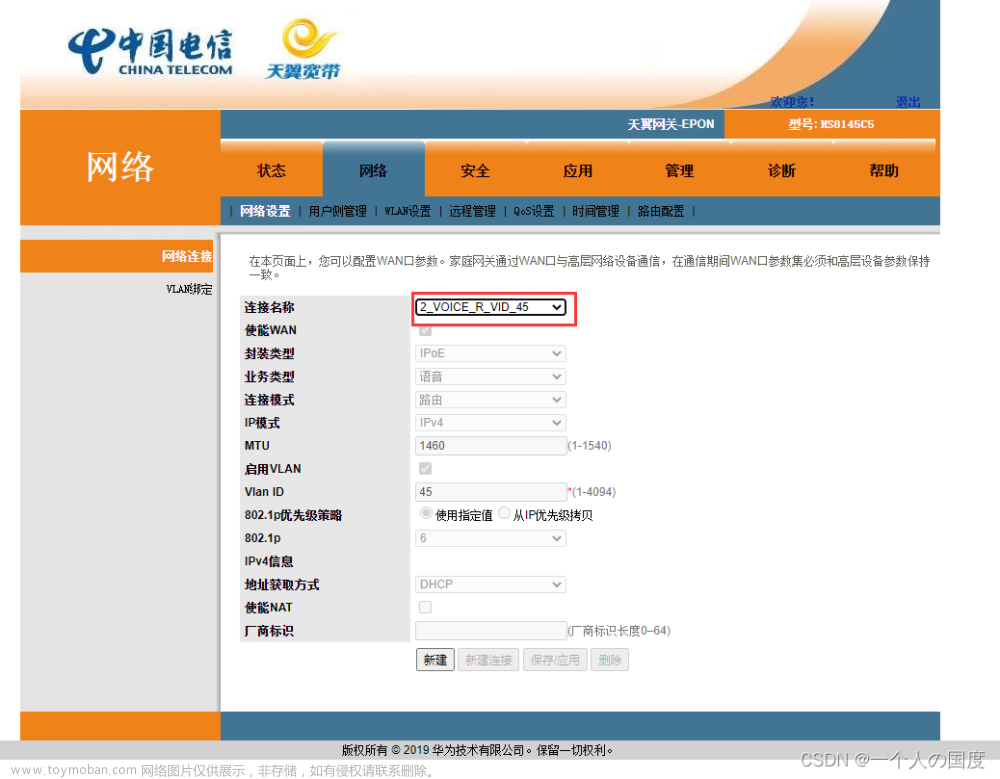Click the 厂商标识长度0–64 hint
Screen dimensions: 1000x779
tap(619, 631)
